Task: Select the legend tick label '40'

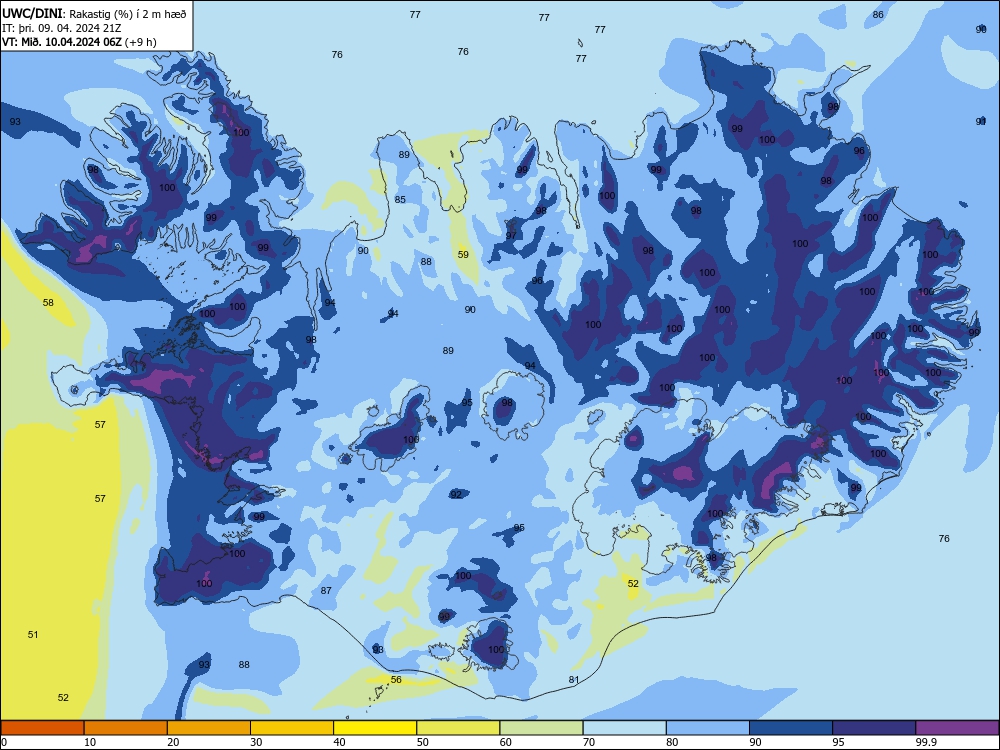Action: point(339,742)
